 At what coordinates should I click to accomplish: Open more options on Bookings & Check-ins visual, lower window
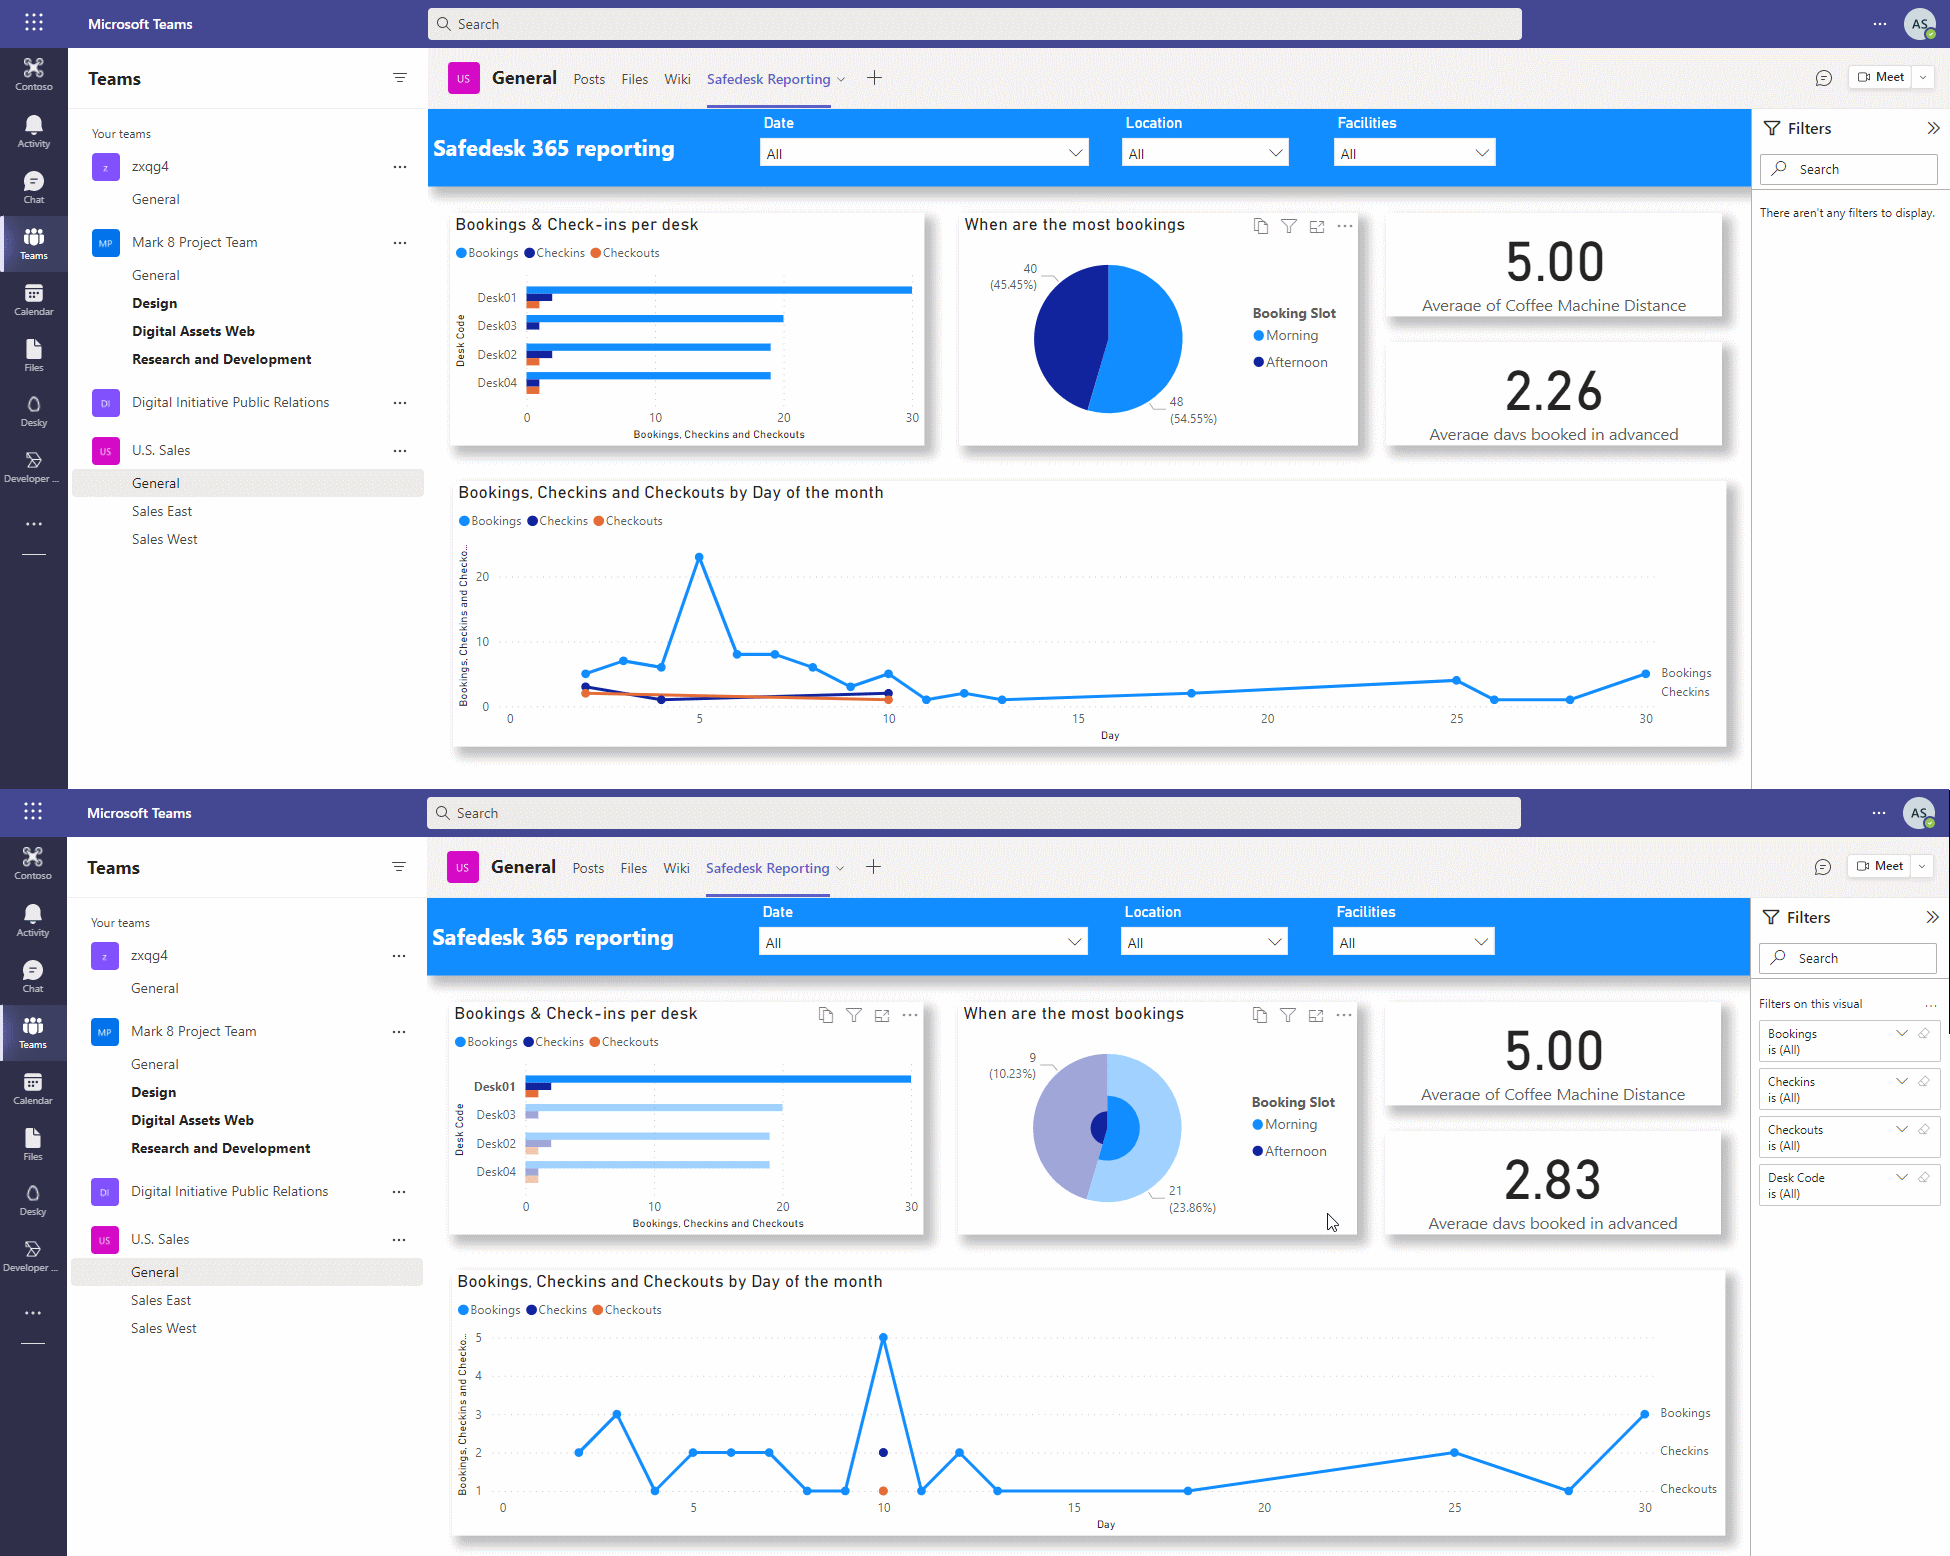(x=910, y=1015)
